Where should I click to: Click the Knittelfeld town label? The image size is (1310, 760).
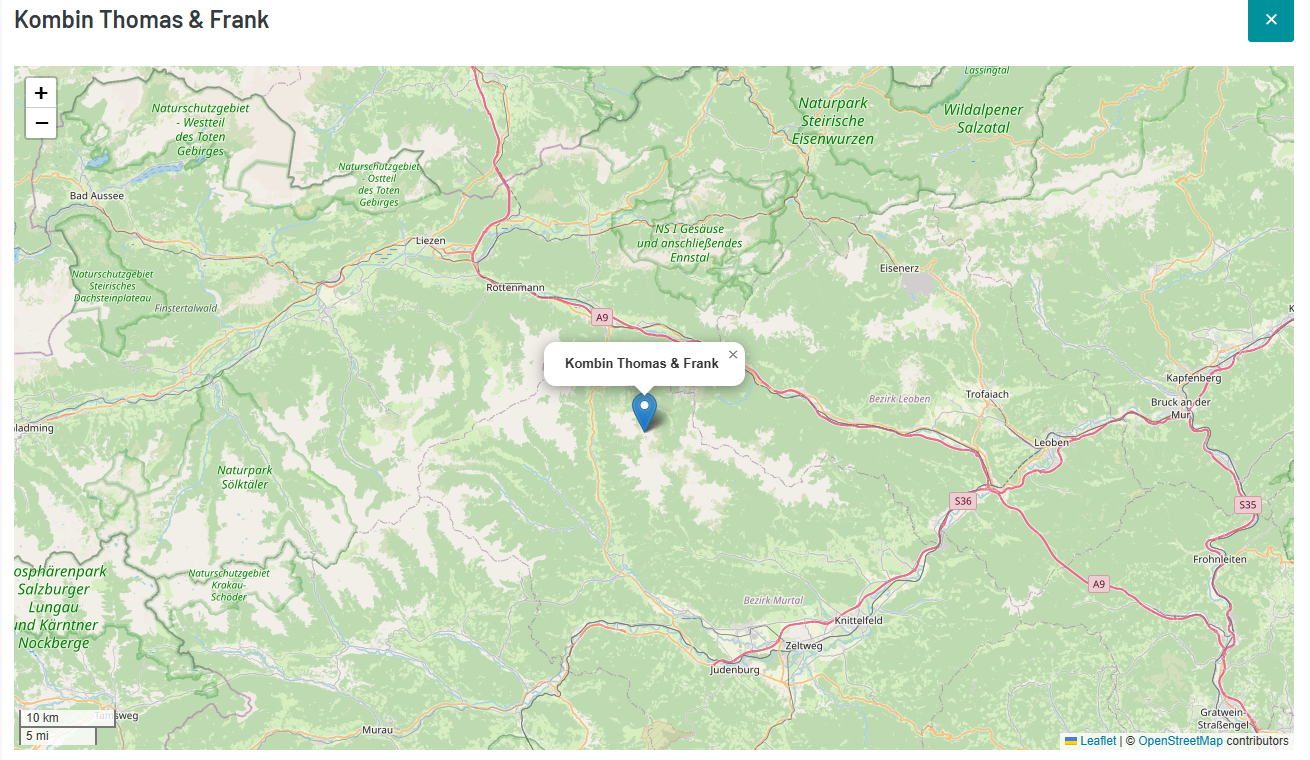[859, 620]
